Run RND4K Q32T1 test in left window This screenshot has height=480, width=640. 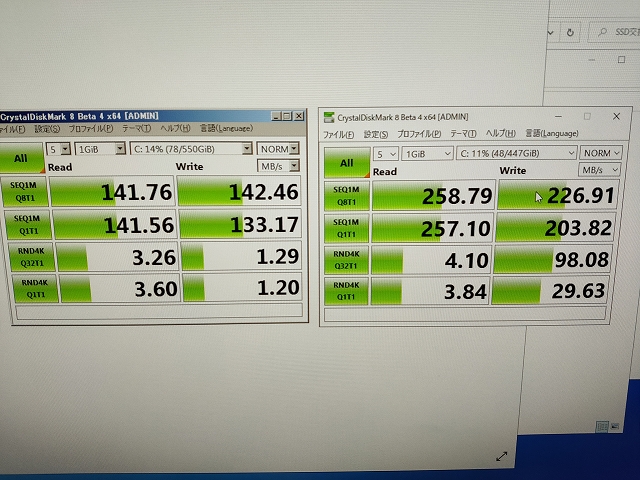[x=31, y=257]
